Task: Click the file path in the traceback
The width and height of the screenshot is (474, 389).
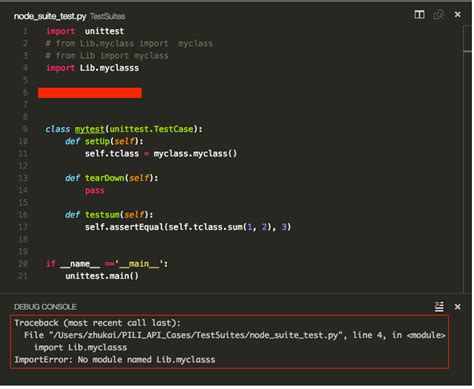Action: click(195, 335)
